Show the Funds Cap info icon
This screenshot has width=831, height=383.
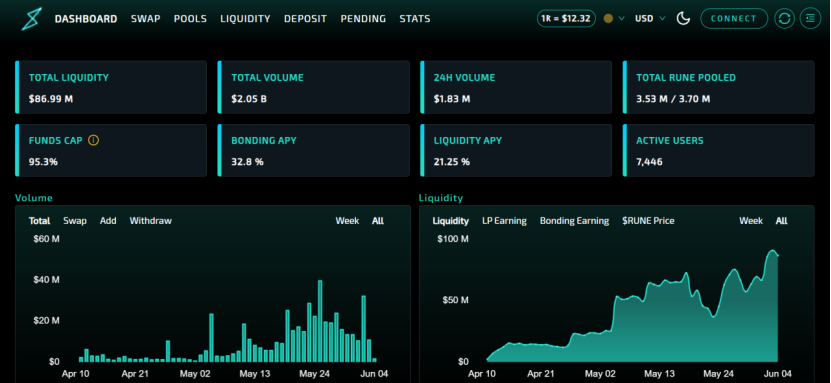(x=93, y=140)
